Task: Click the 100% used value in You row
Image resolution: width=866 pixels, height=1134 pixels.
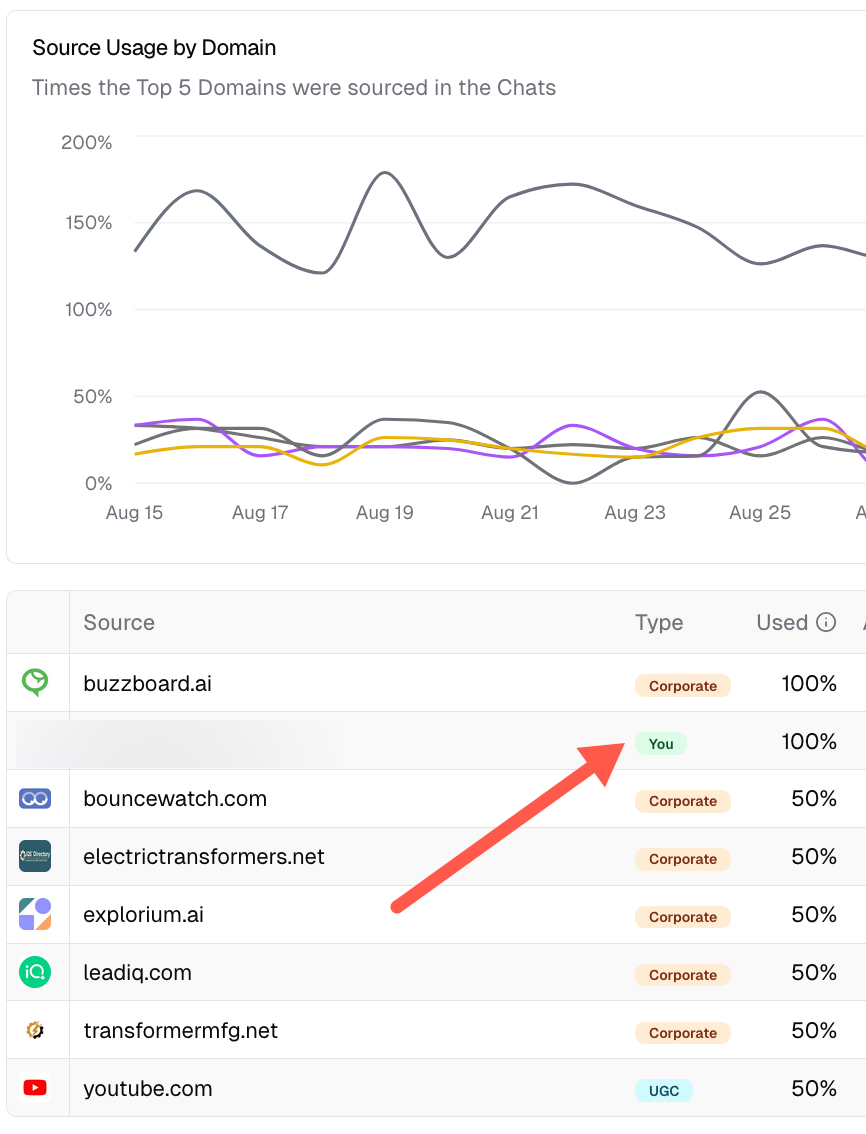Action: (x=809, y=741)
